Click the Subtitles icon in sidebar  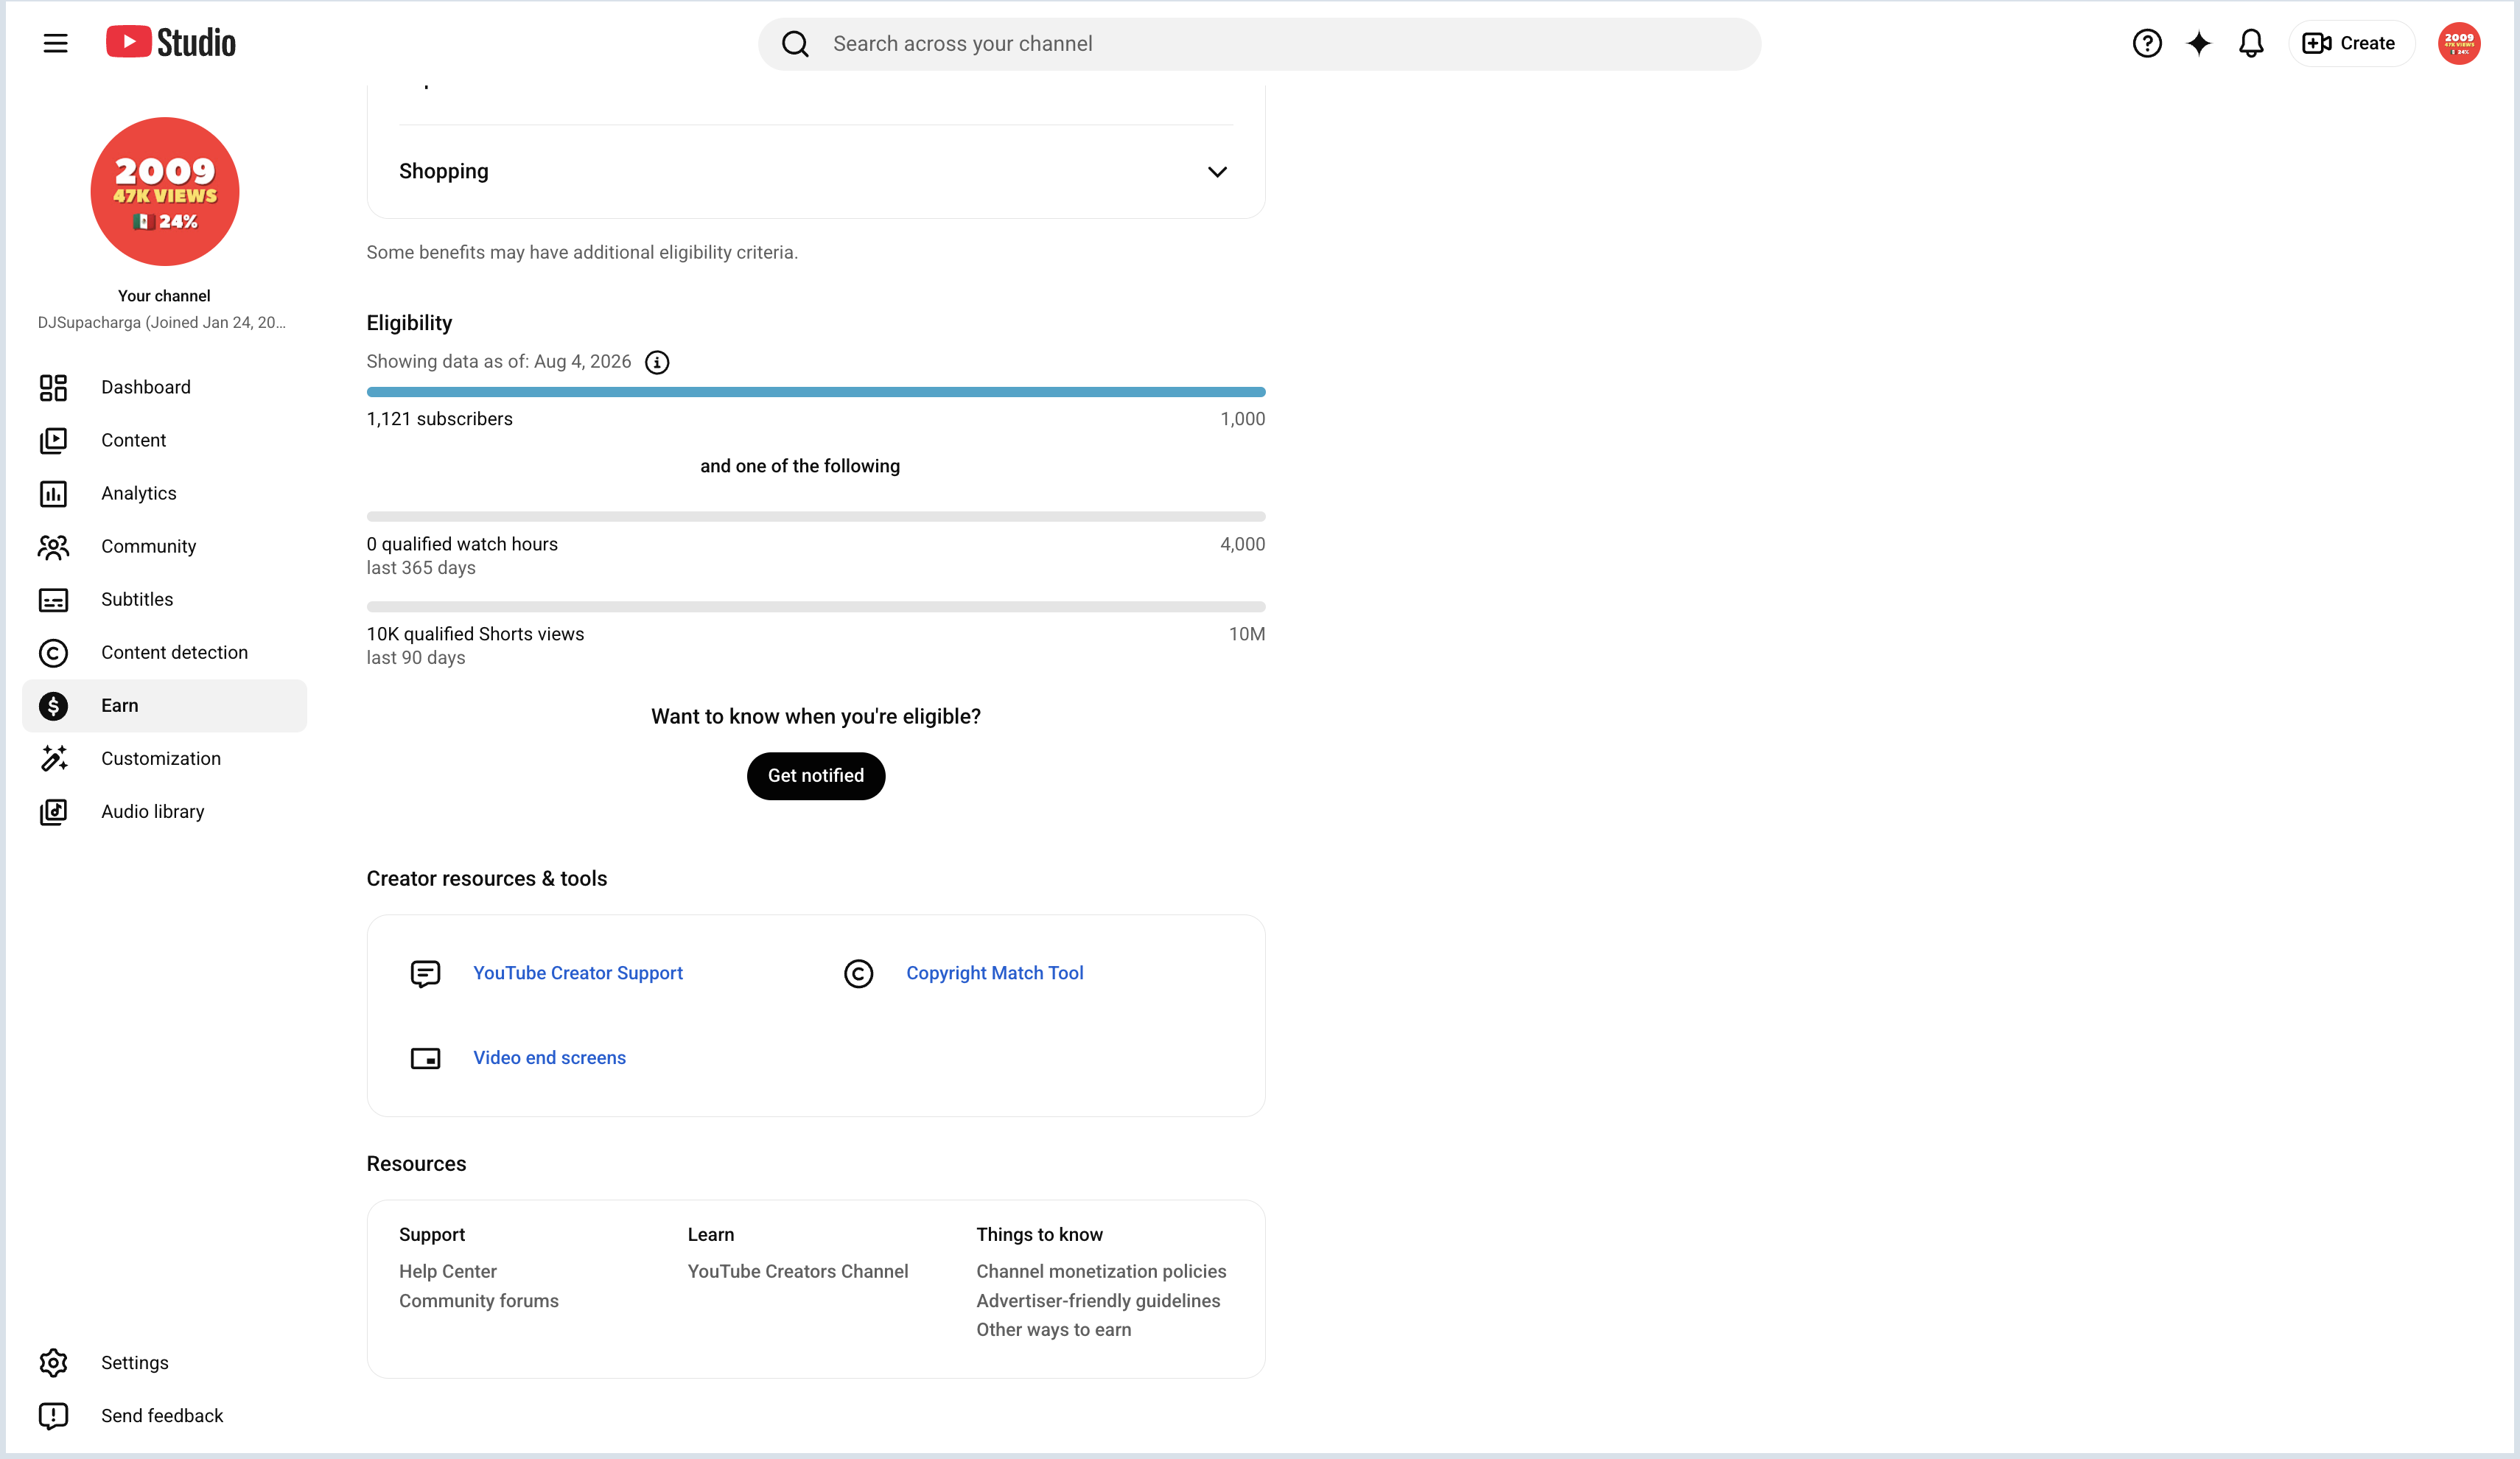point(53,599)
